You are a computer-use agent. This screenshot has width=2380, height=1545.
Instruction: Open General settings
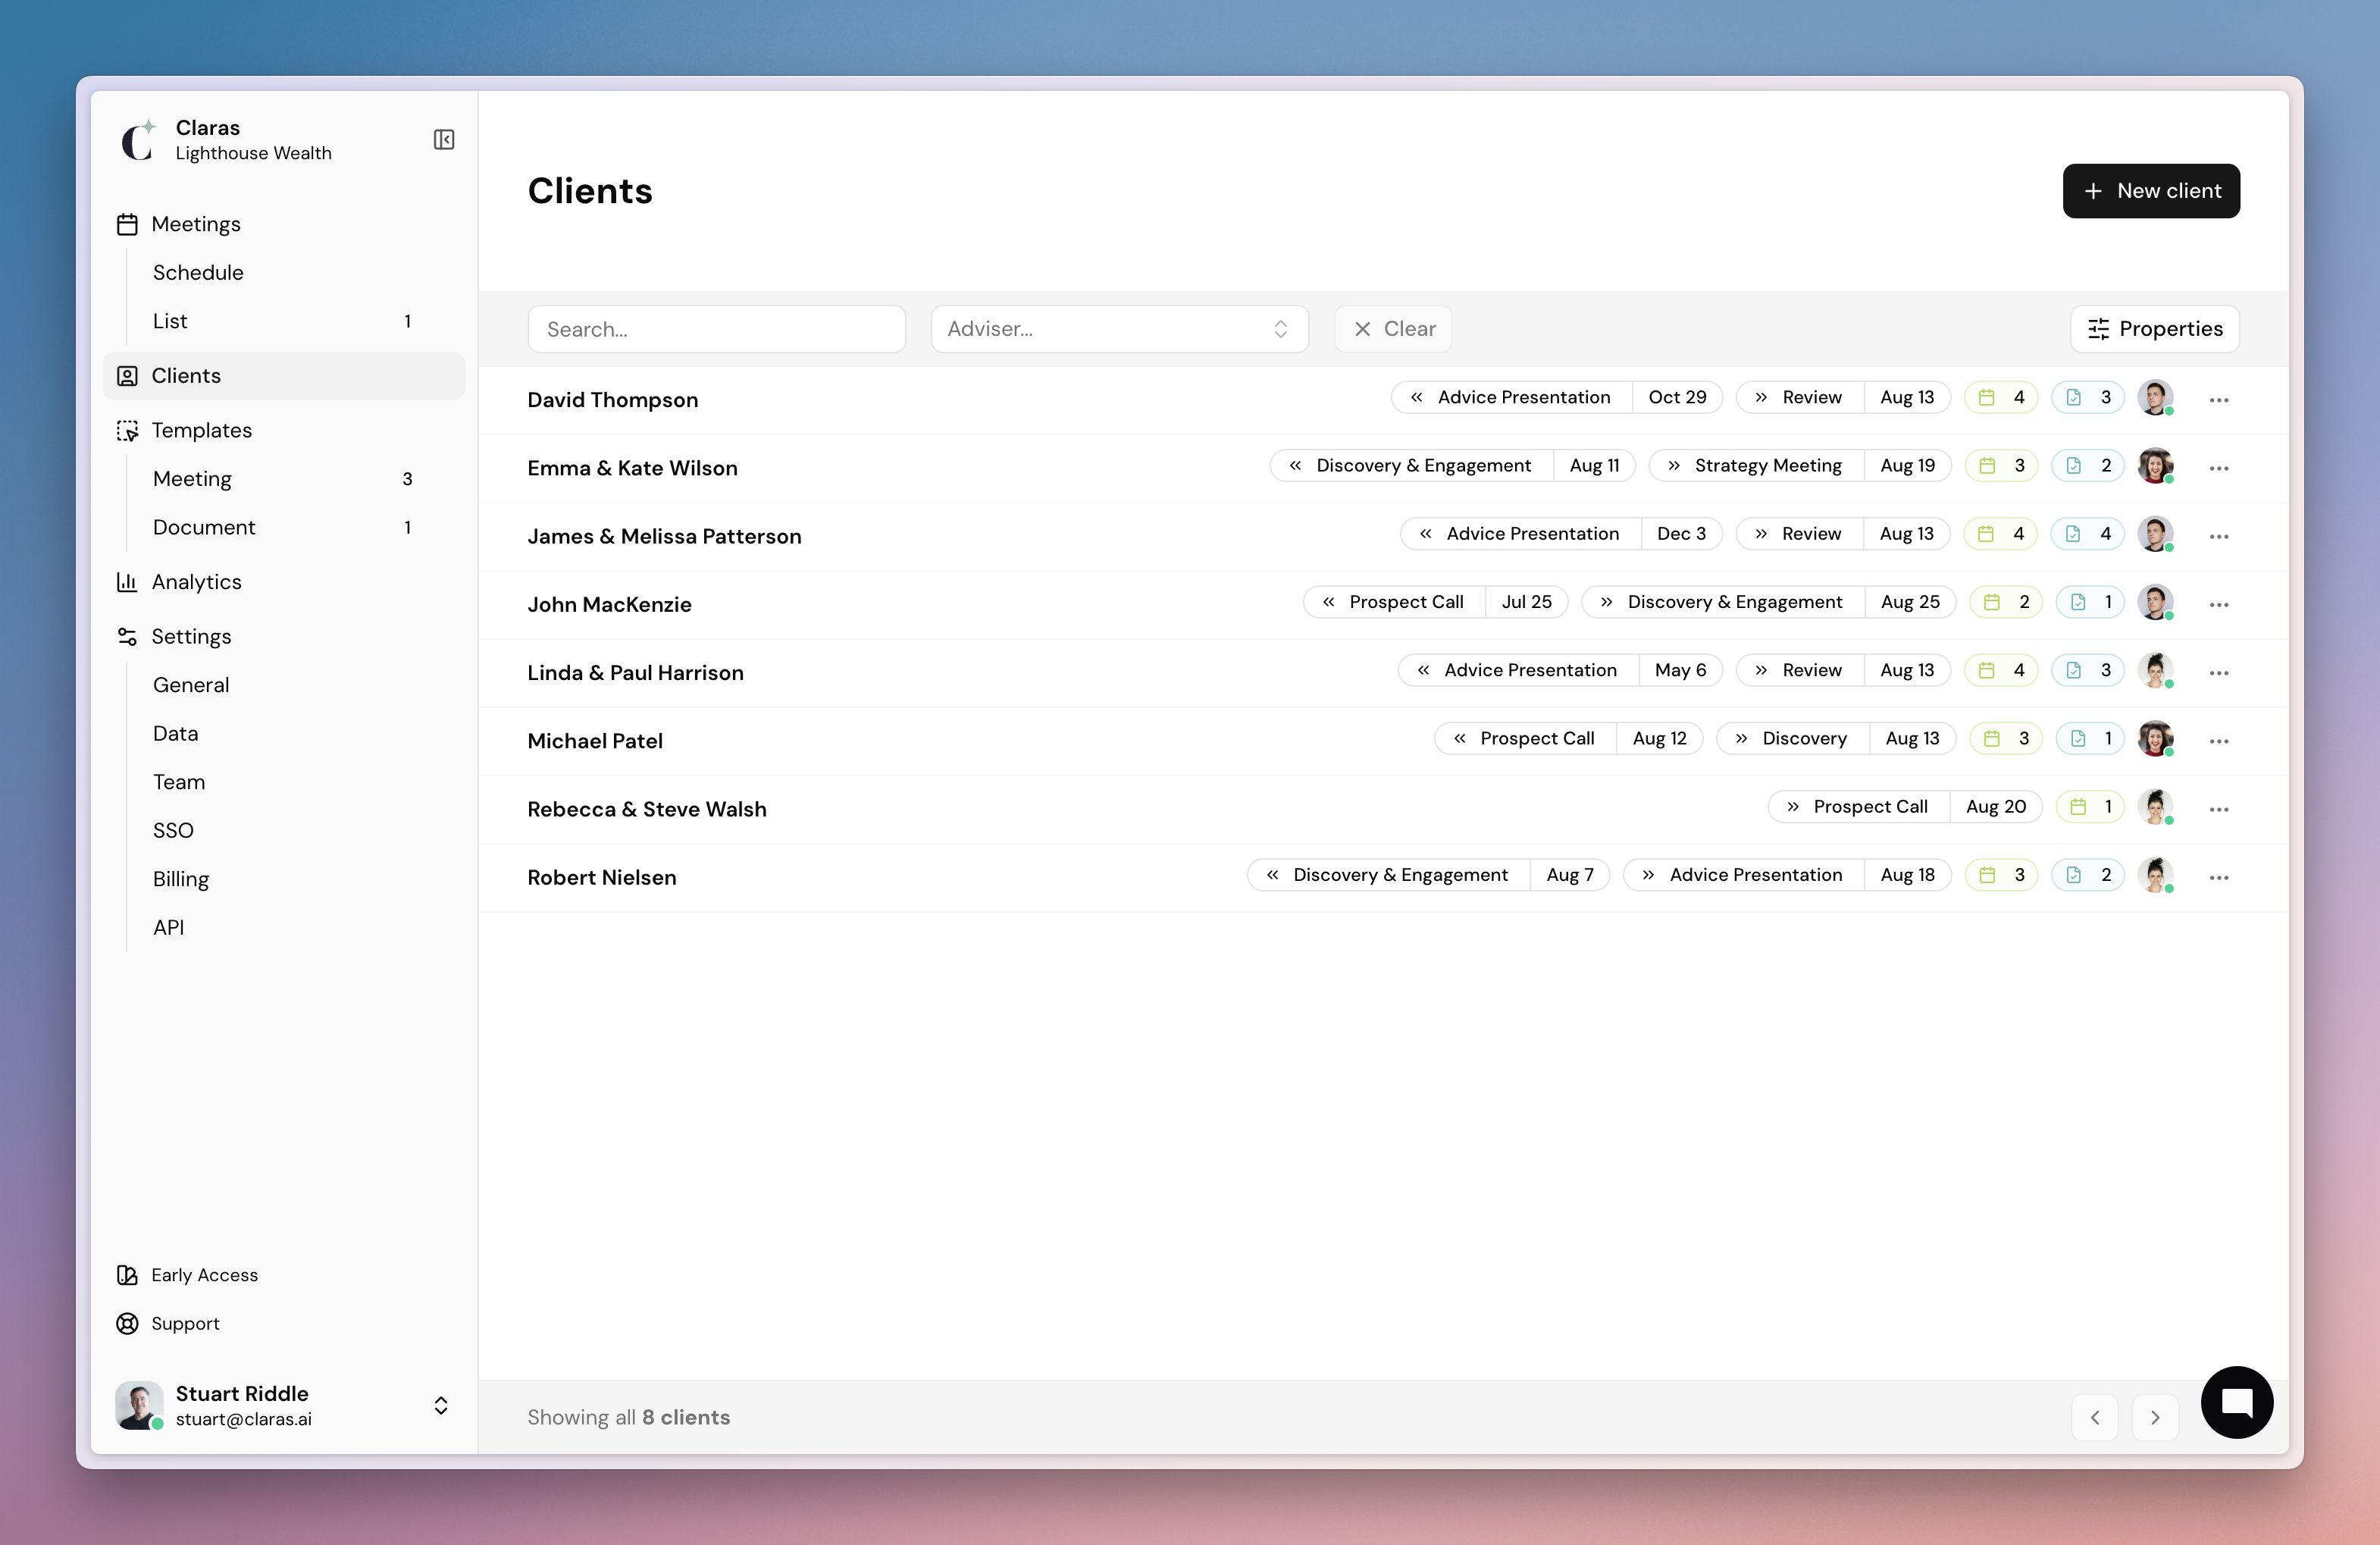[191, 685]
